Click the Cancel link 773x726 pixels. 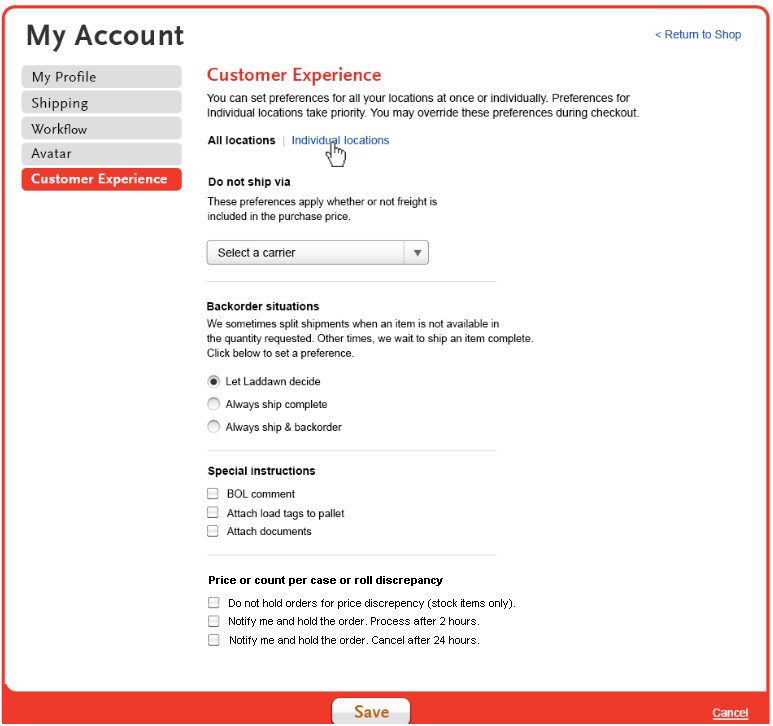tap(730, 713)
